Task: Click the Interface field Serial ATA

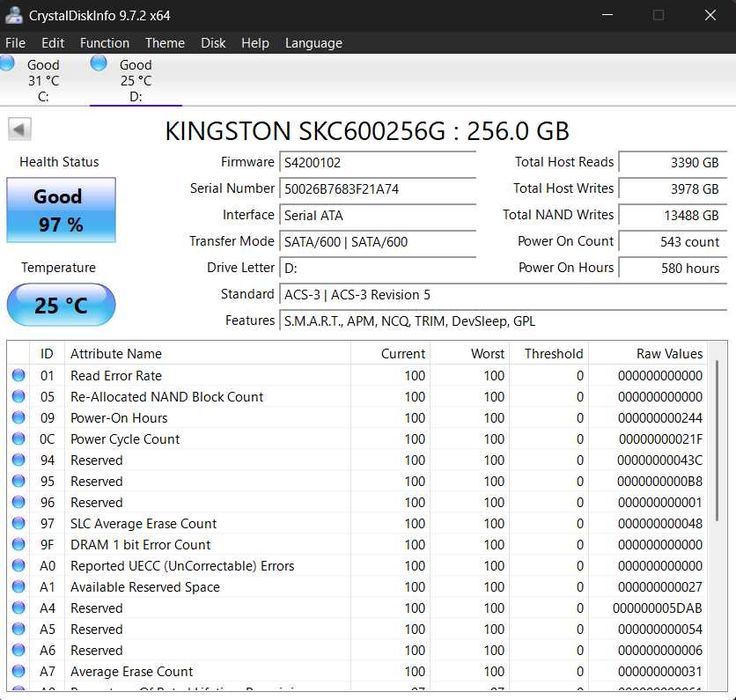Action: click(x=377, y=215)
